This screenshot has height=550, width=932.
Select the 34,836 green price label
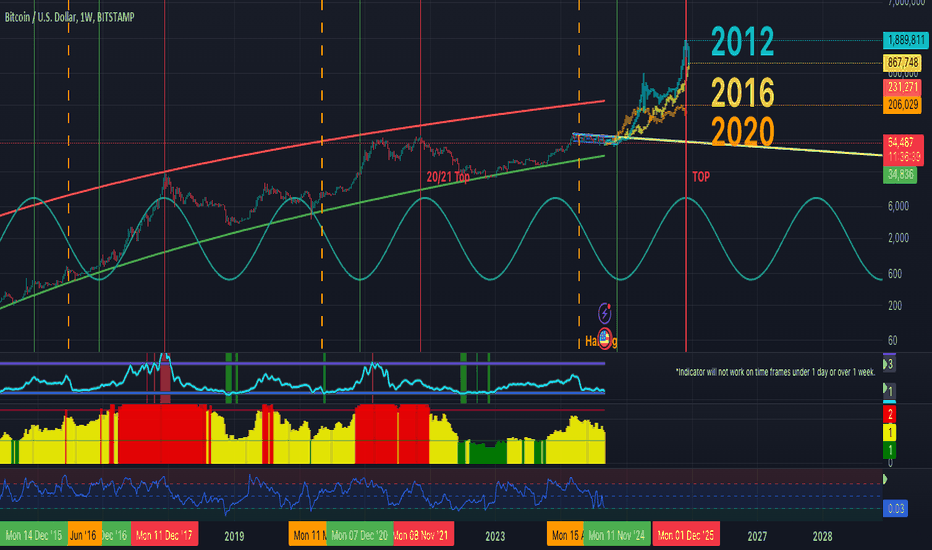900,174
